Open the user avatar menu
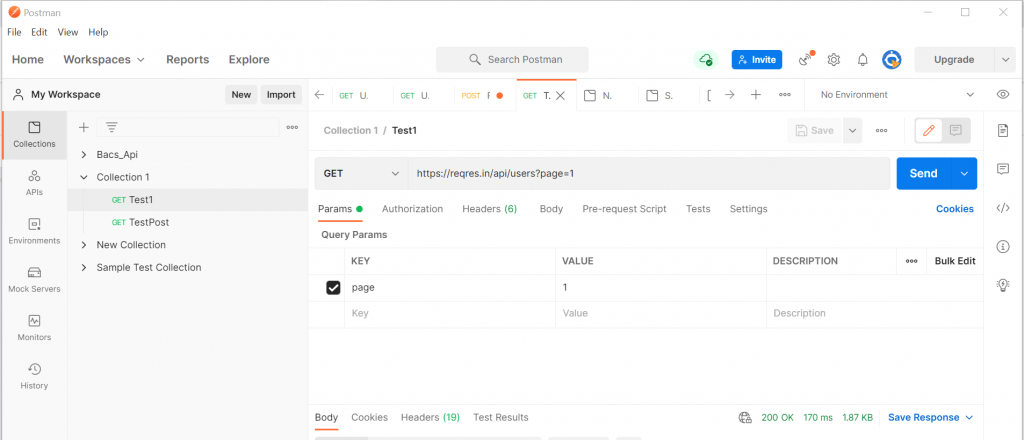The height and width of the screenshot is (440, 1024). click(891, 59)
